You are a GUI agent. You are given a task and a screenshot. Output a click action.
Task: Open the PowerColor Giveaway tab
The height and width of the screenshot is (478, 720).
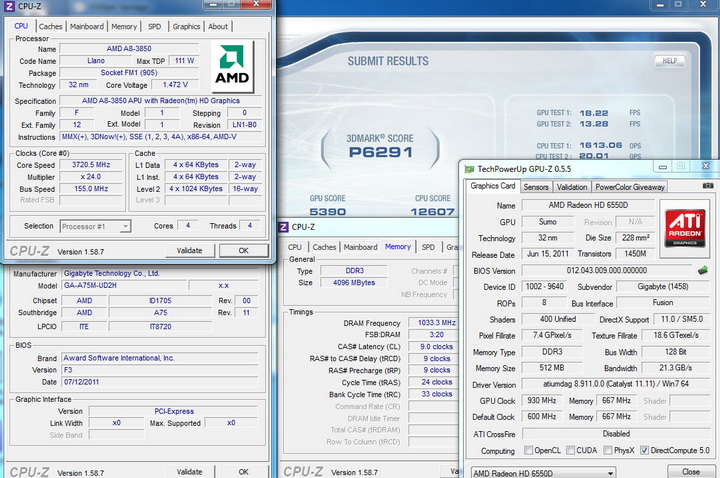632,186
